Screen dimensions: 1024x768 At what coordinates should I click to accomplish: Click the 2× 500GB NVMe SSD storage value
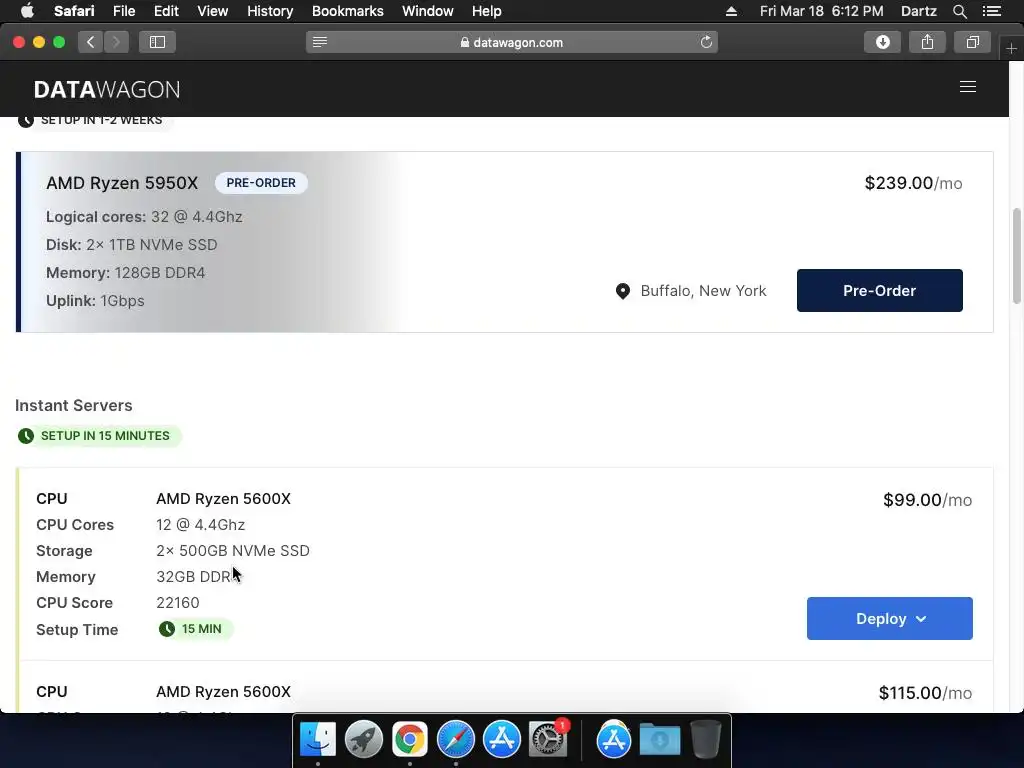pos(232,551)
